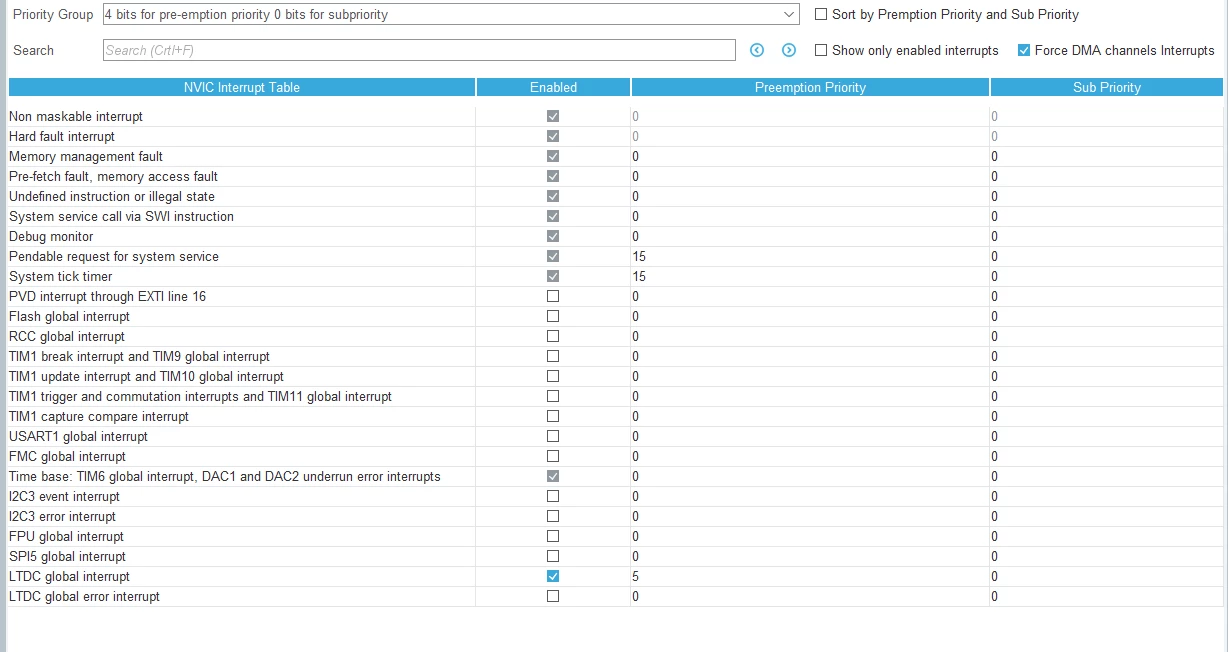Click the NVIC Interrupt Table column header
This screenshot has width=1228, height=652.
click(242, 87)
